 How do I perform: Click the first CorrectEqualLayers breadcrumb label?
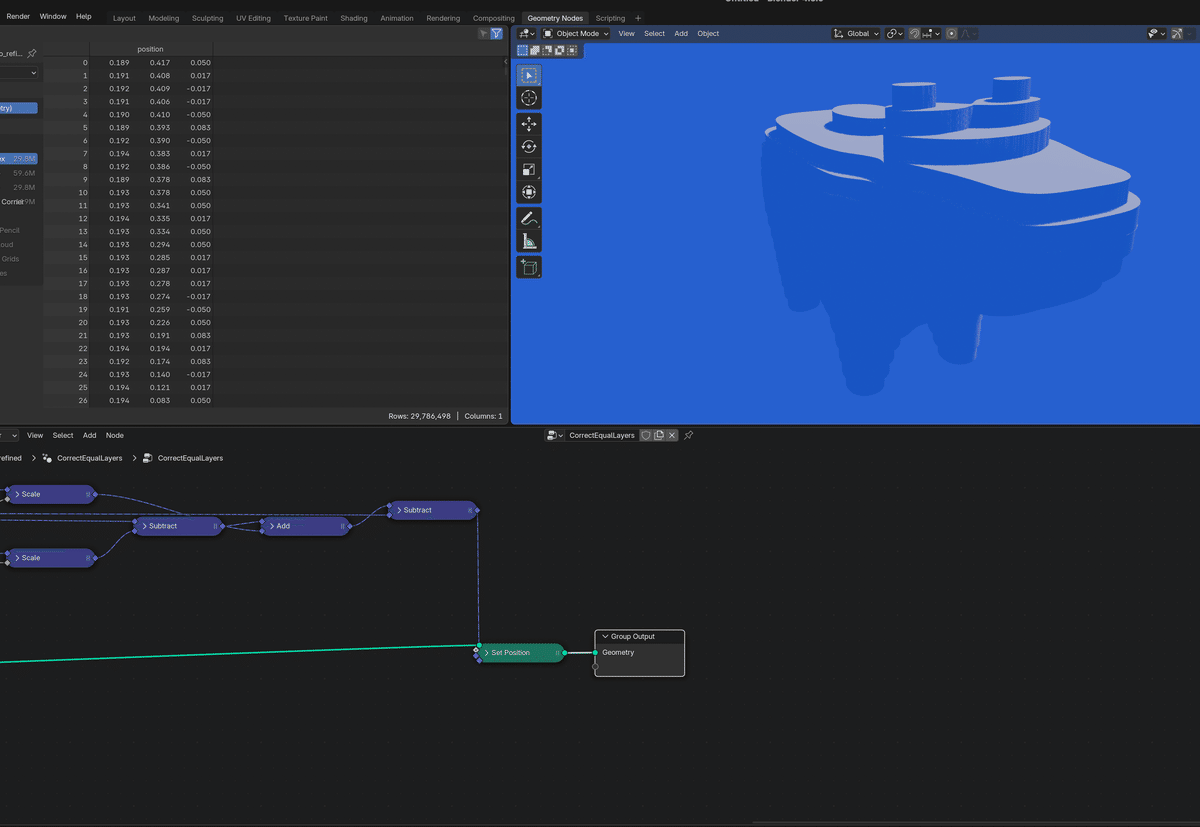[x=90, y=458]
